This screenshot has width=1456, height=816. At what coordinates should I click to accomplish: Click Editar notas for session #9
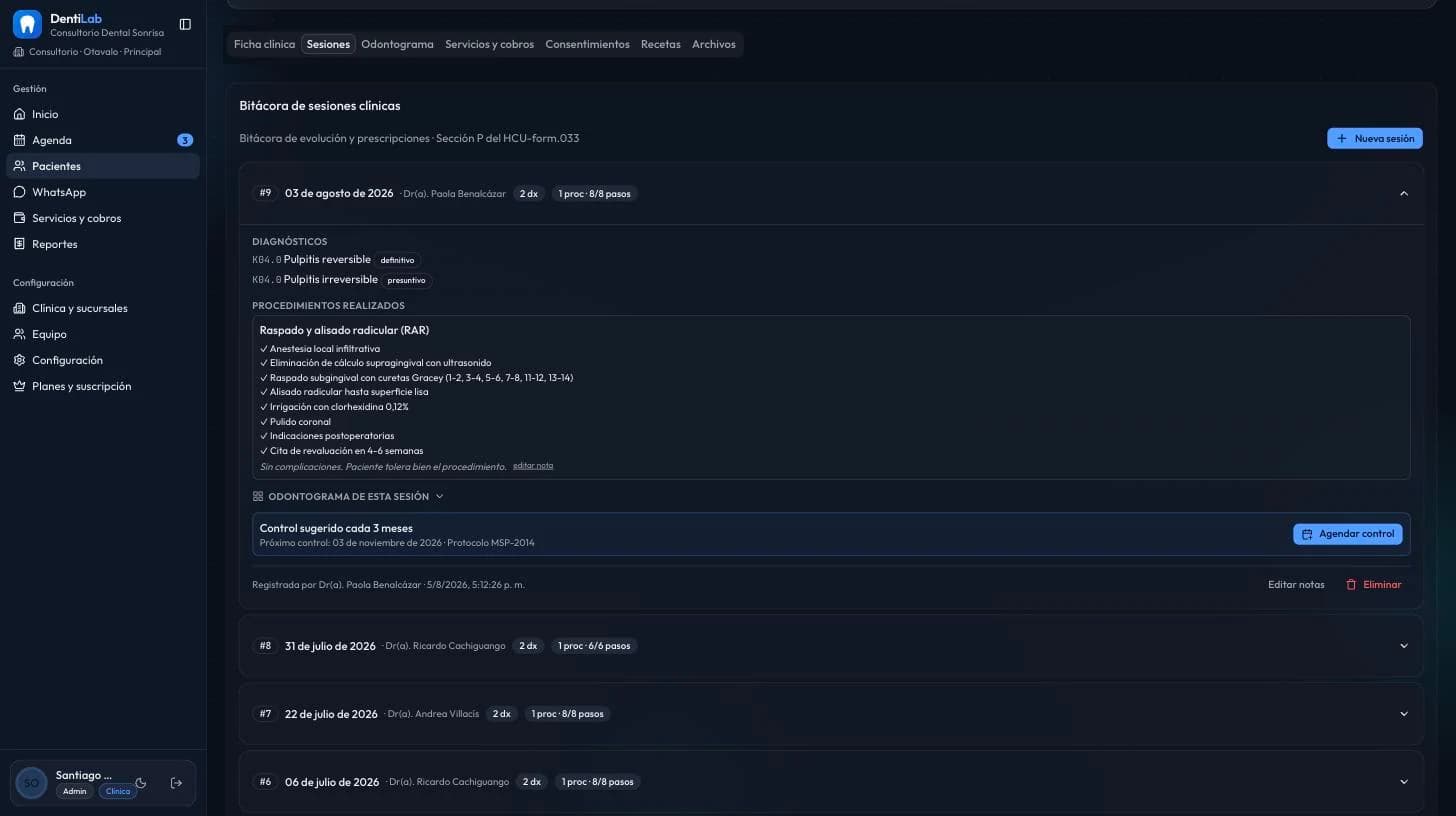tap(1296, 585)
